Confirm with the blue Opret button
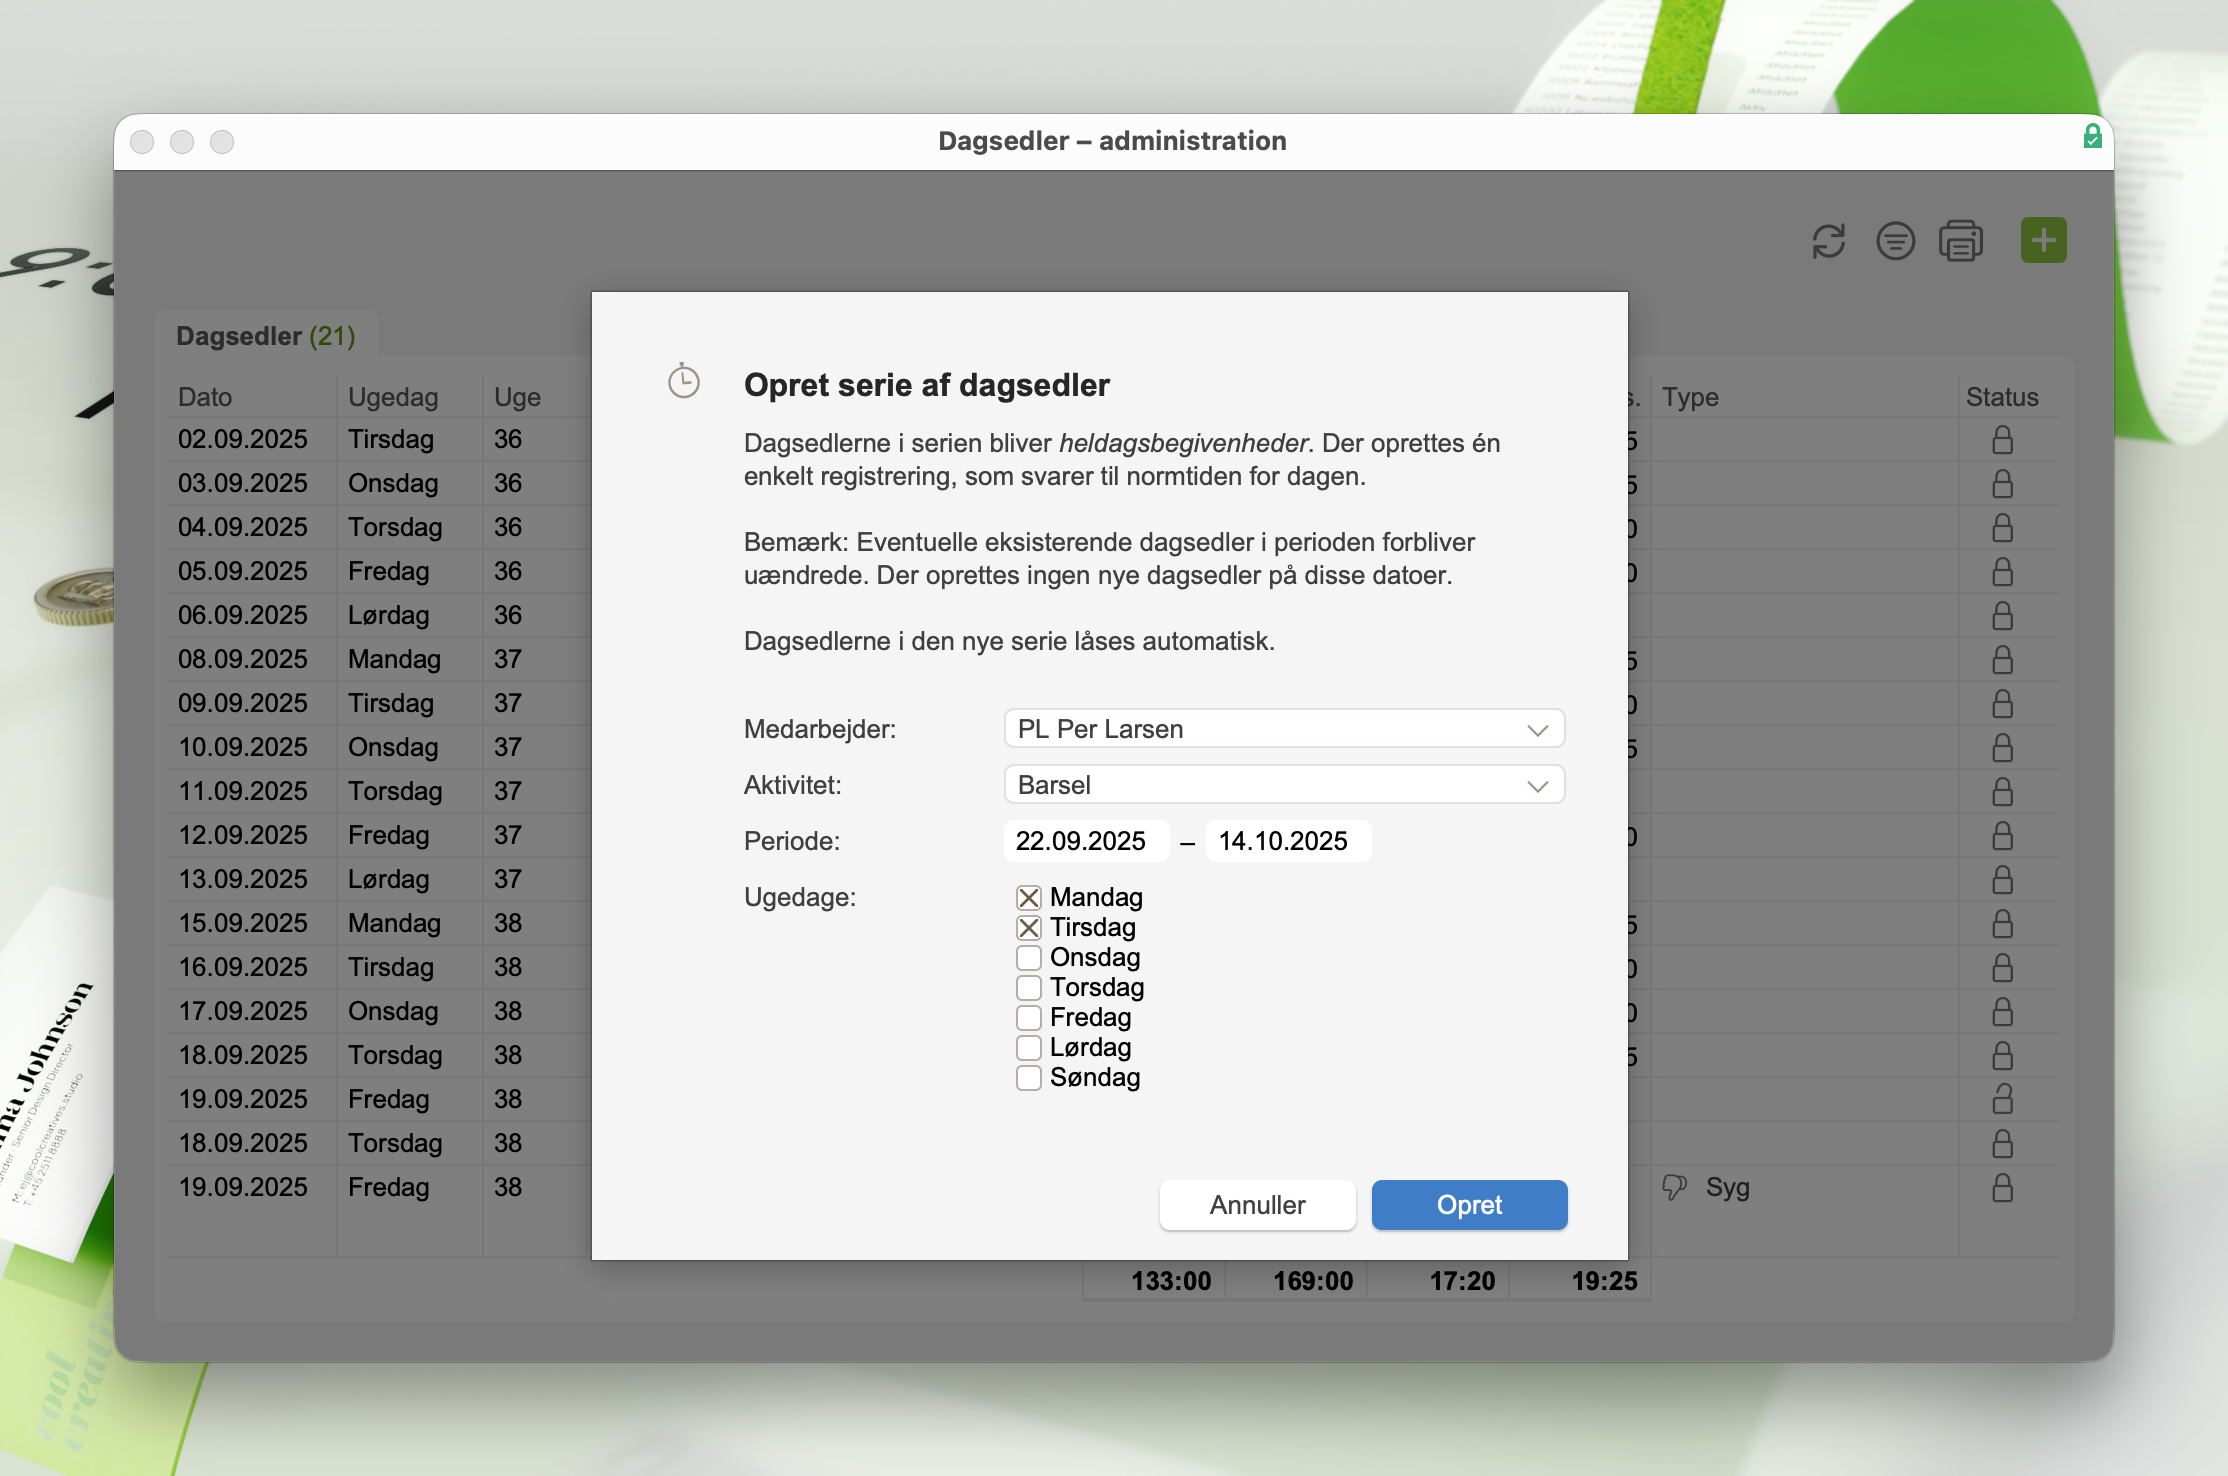2228x1476 pixels. click(1469, 1205)
